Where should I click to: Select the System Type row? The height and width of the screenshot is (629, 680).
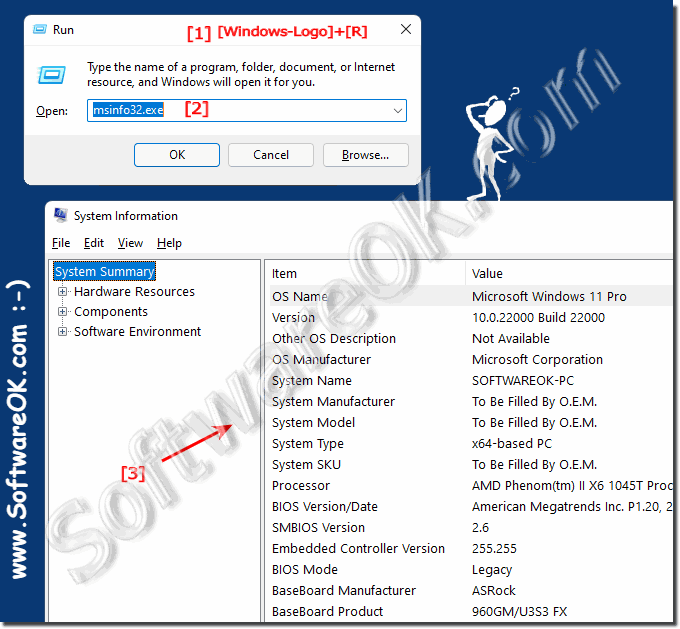[471, 443]
